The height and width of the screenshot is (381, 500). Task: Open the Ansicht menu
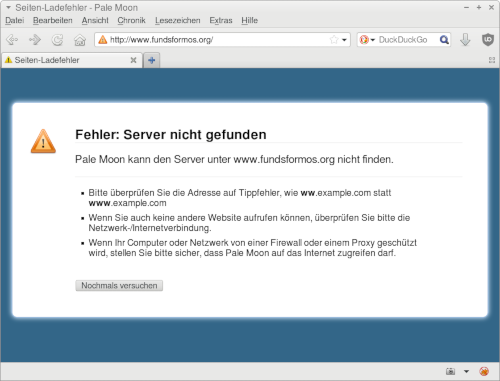(x=95, y=20)
